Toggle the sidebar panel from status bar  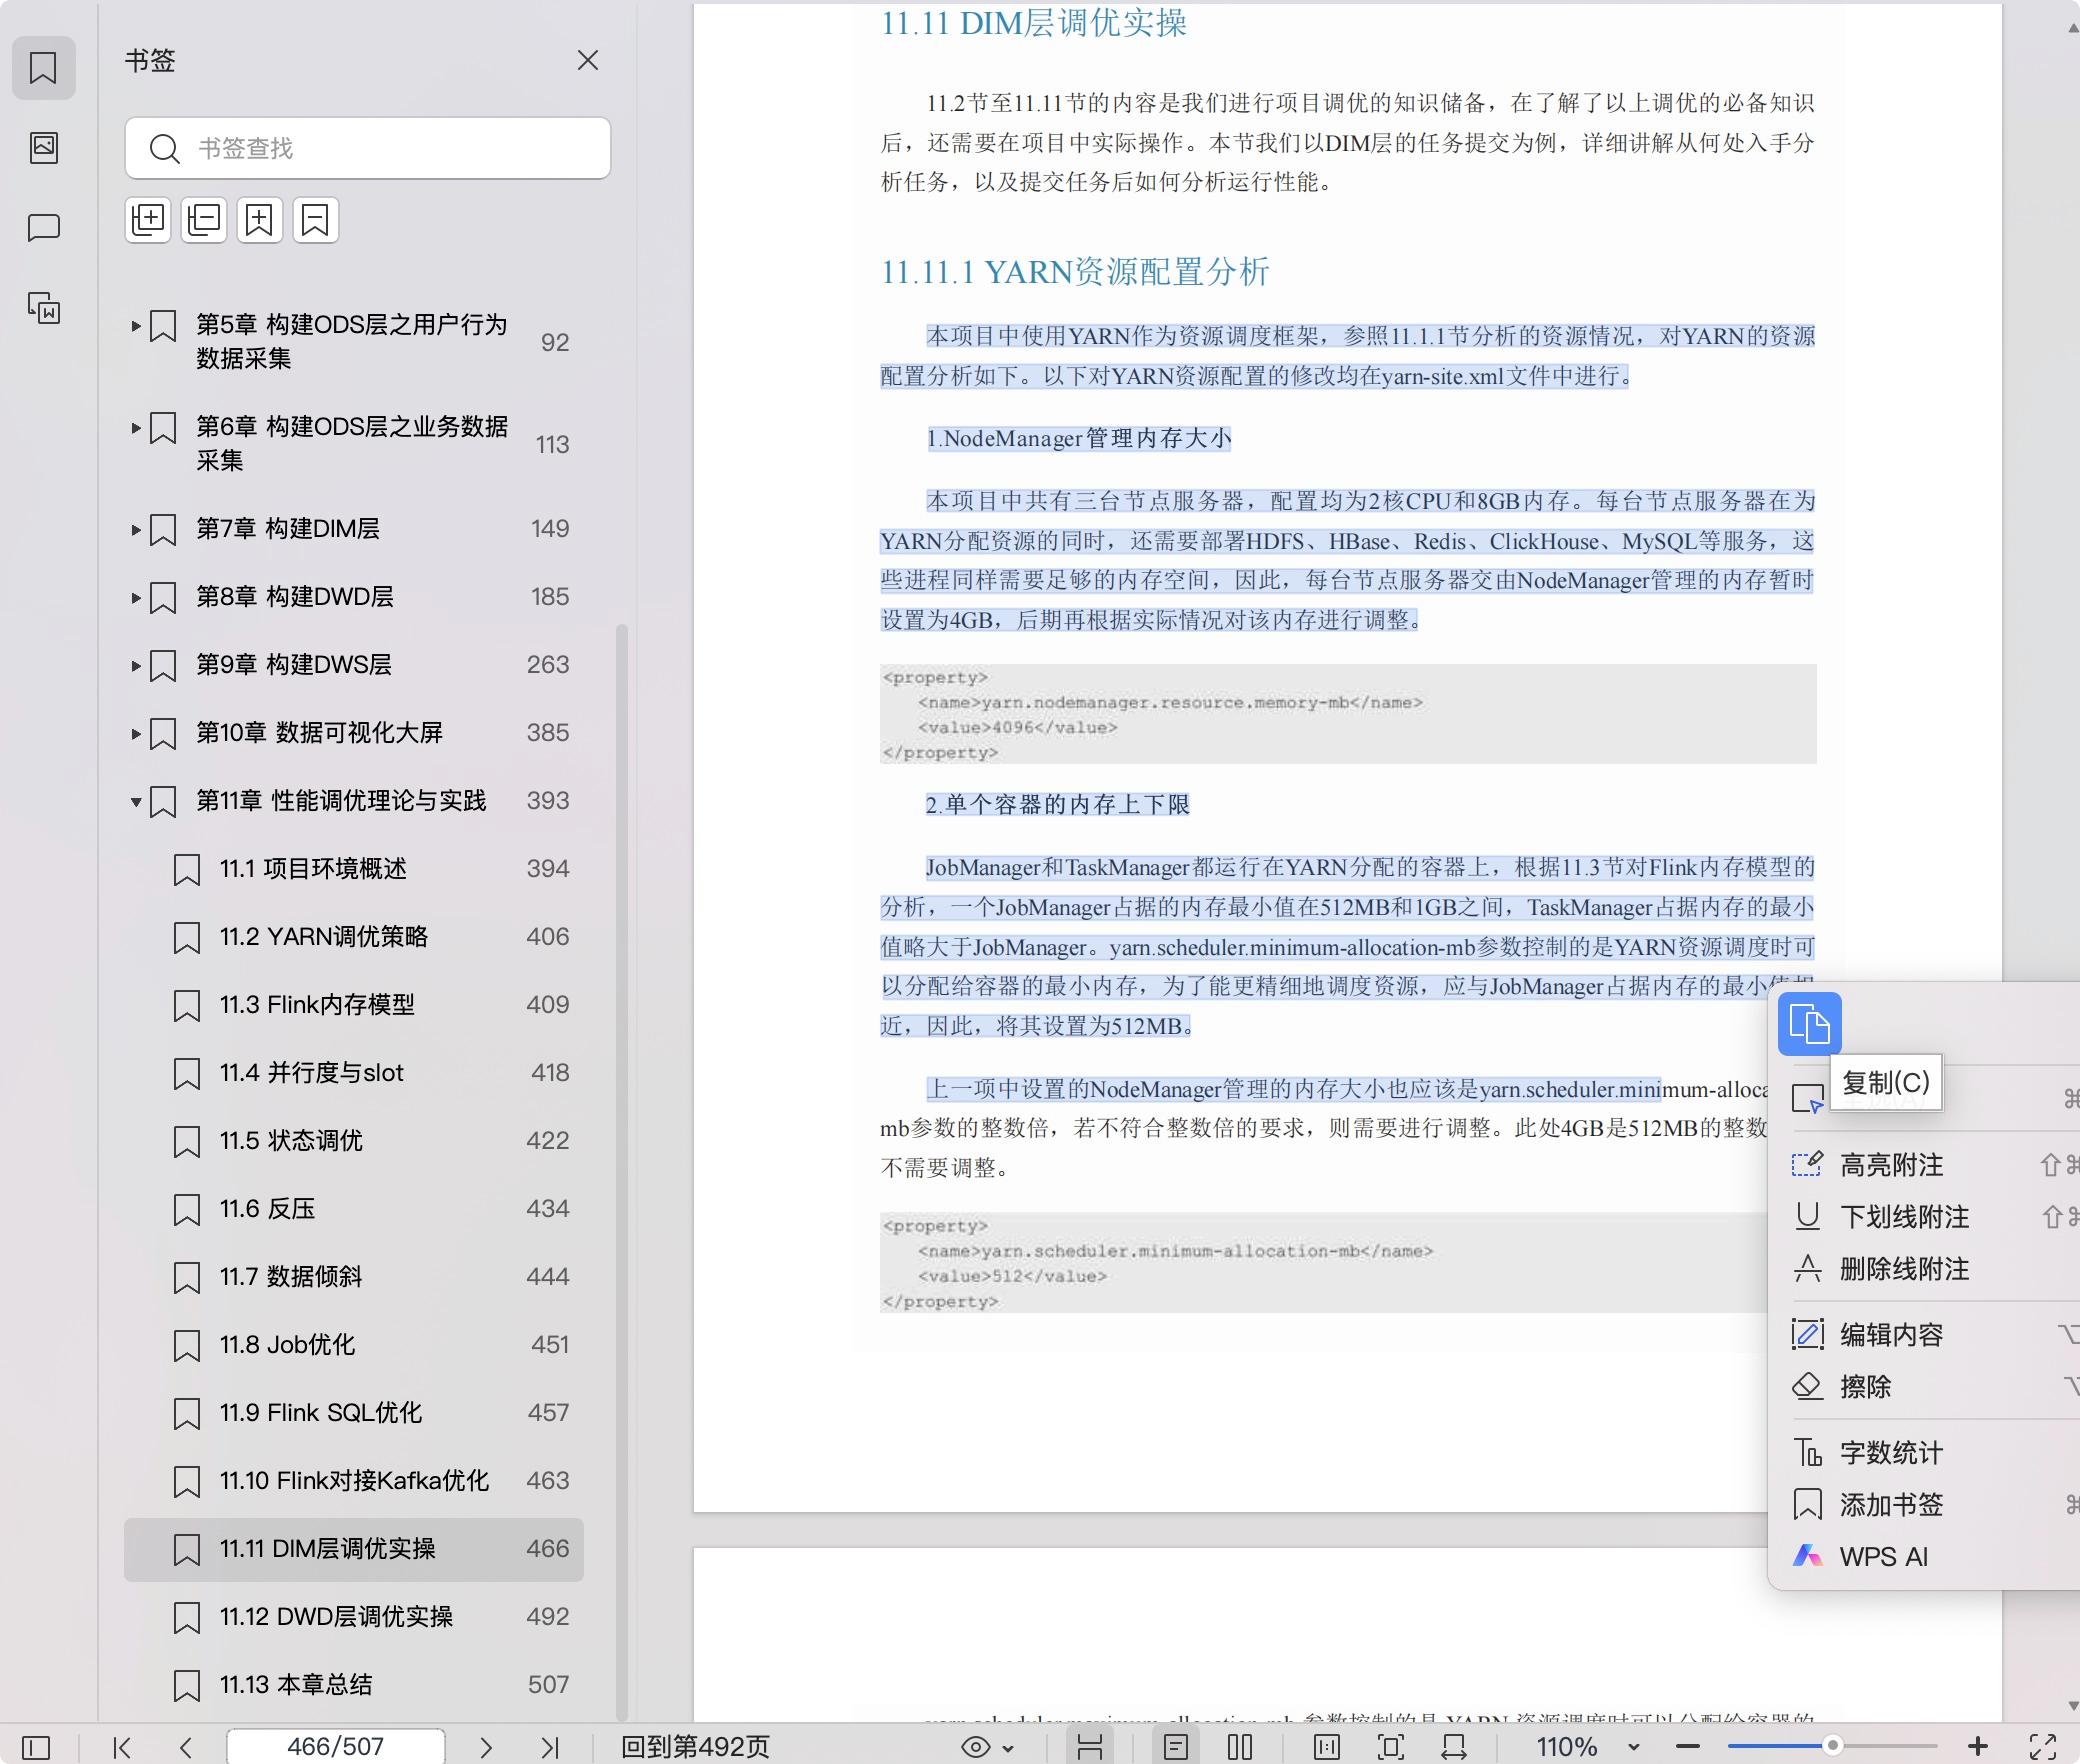36,1747
